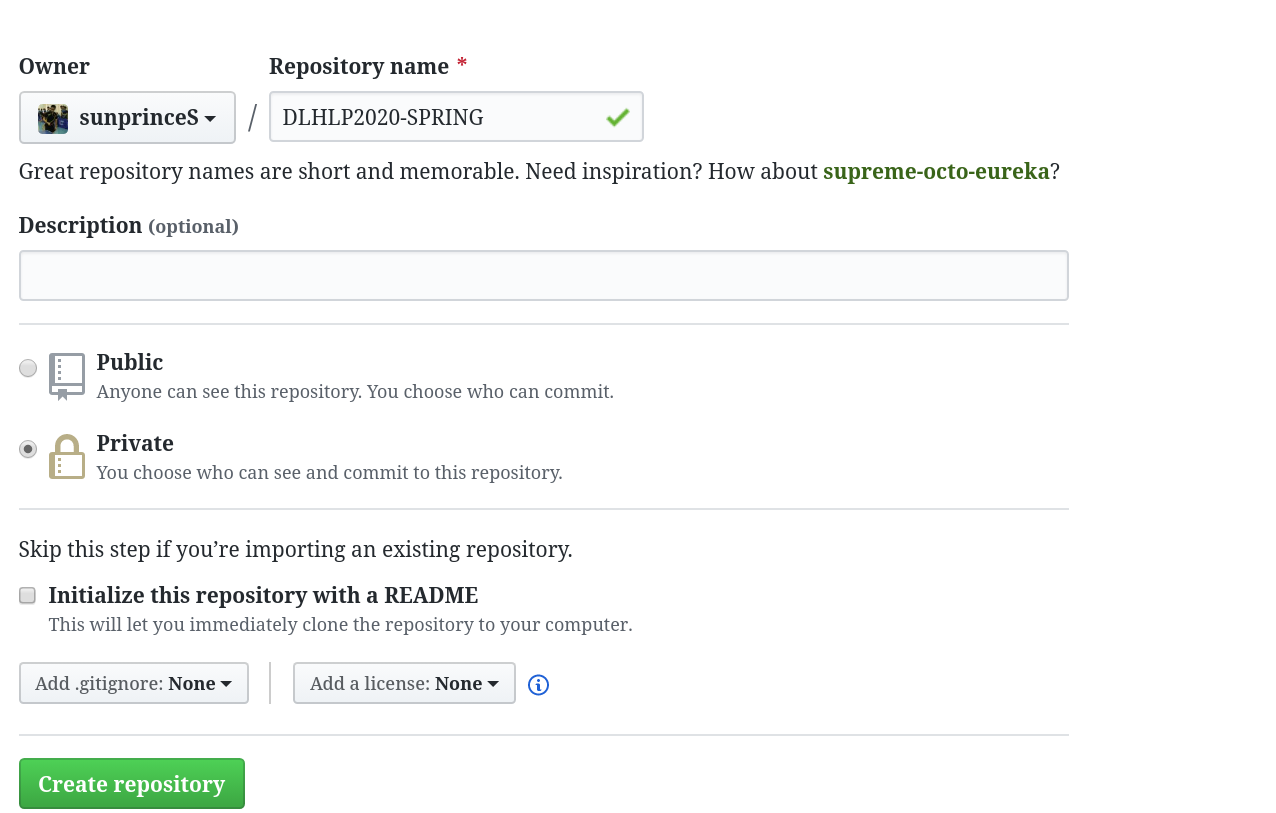The height and width of the screenshot is (813, 1276).
Task: Click the green checkmark in repository name
Action: tap(617, 117)
